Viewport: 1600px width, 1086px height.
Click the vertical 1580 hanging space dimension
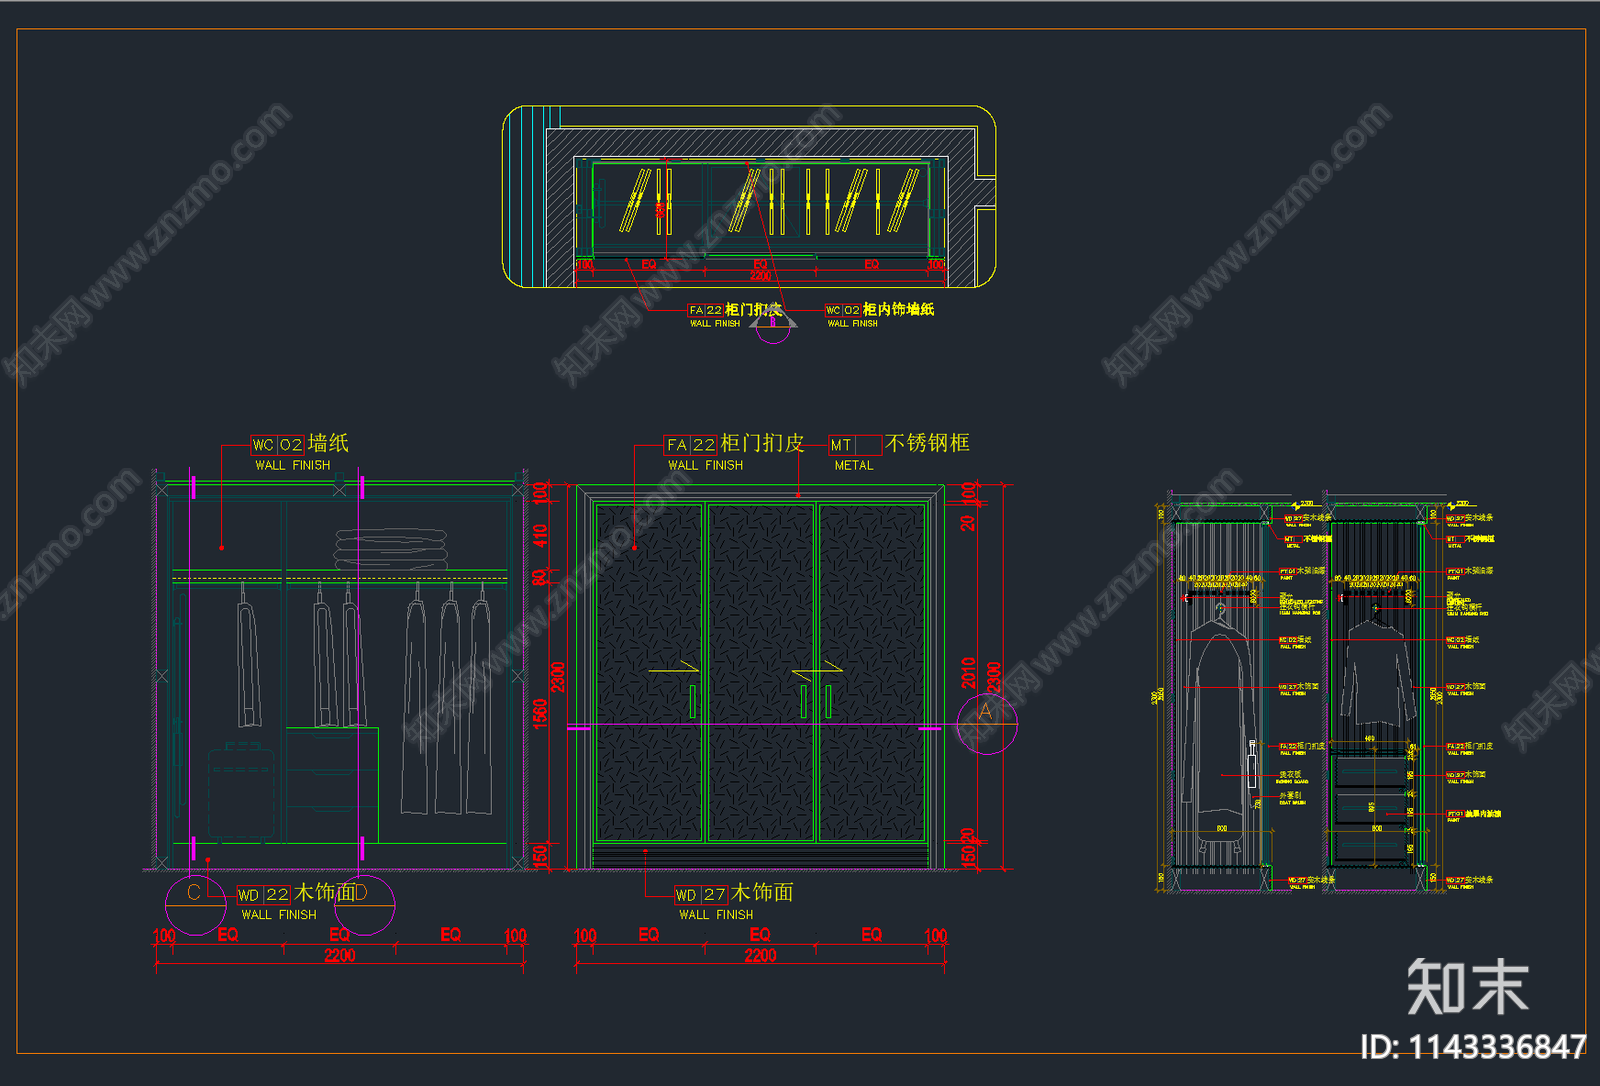click(x=540, y=714)
